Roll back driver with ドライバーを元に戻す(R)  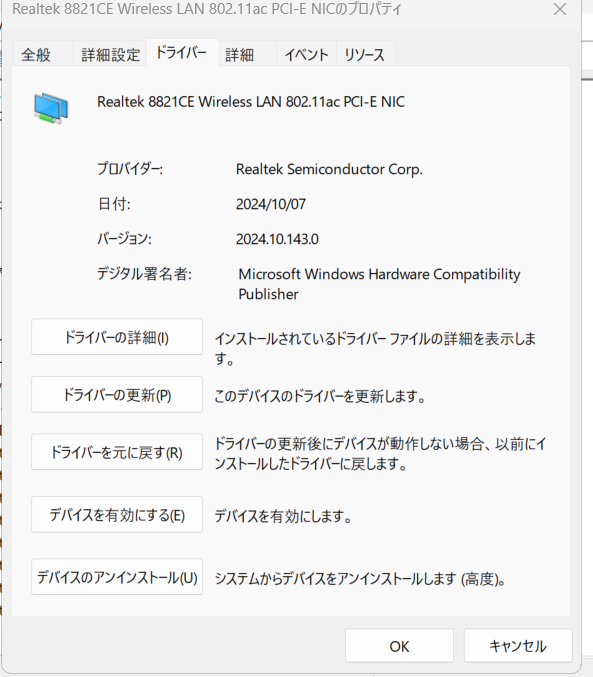(x=117, y=452)
